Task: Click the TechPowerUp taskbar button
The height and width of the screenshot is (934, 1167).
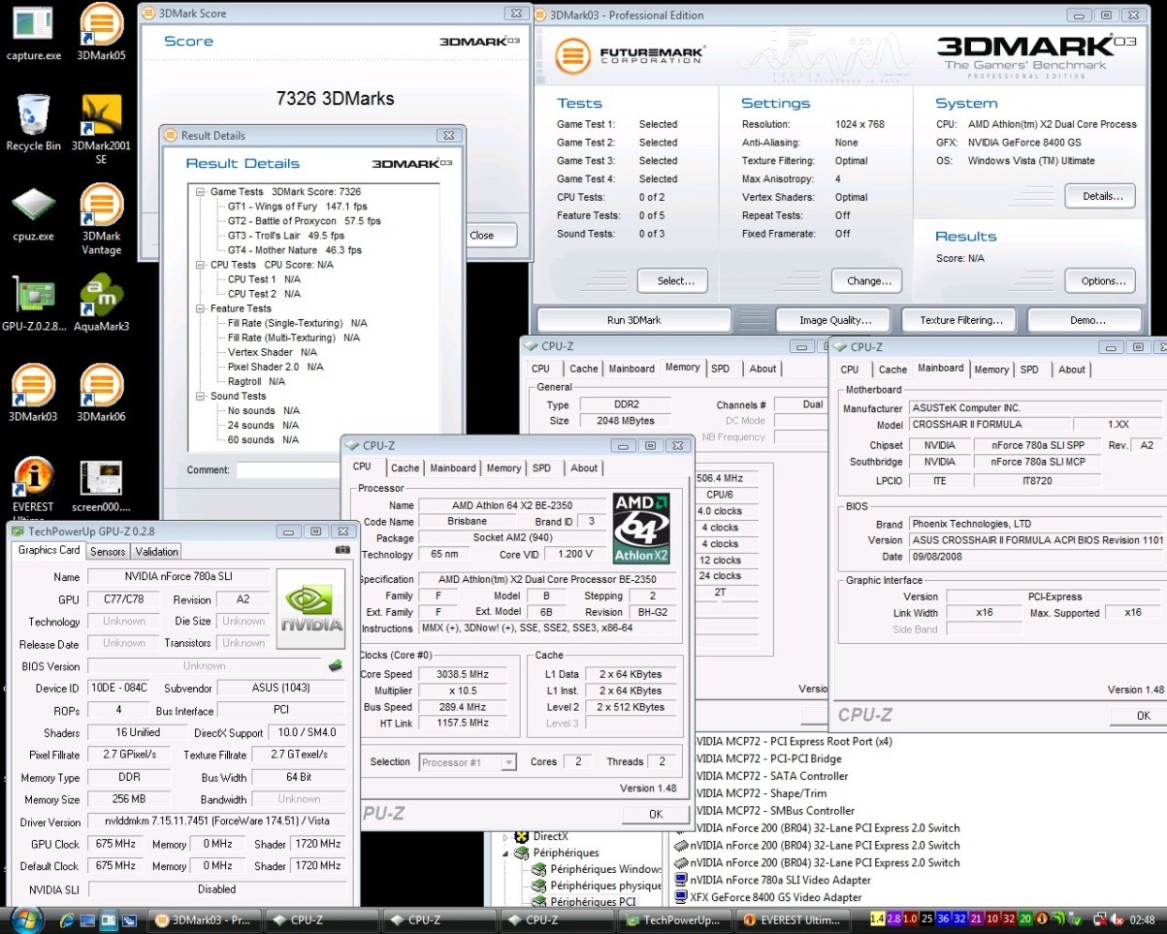Action: tap(674, 920)
